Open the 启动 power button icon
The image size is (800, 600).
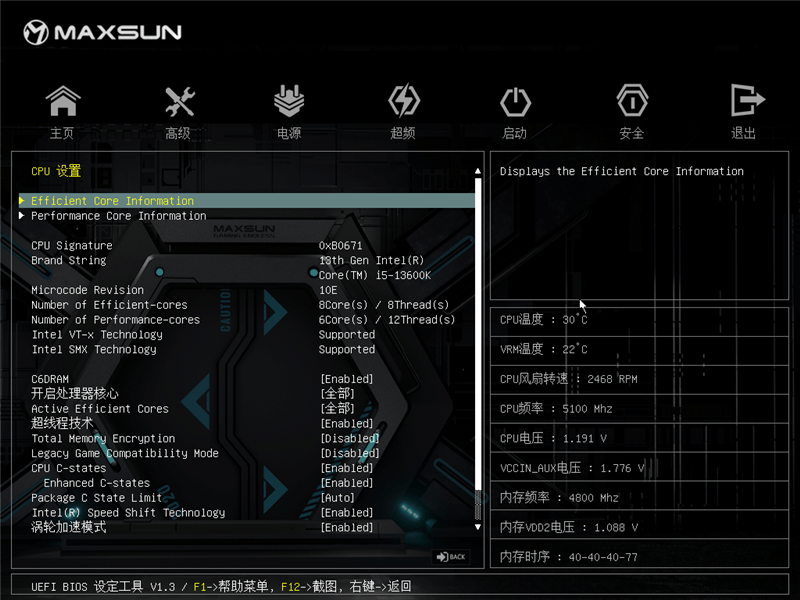coord(515,102)
